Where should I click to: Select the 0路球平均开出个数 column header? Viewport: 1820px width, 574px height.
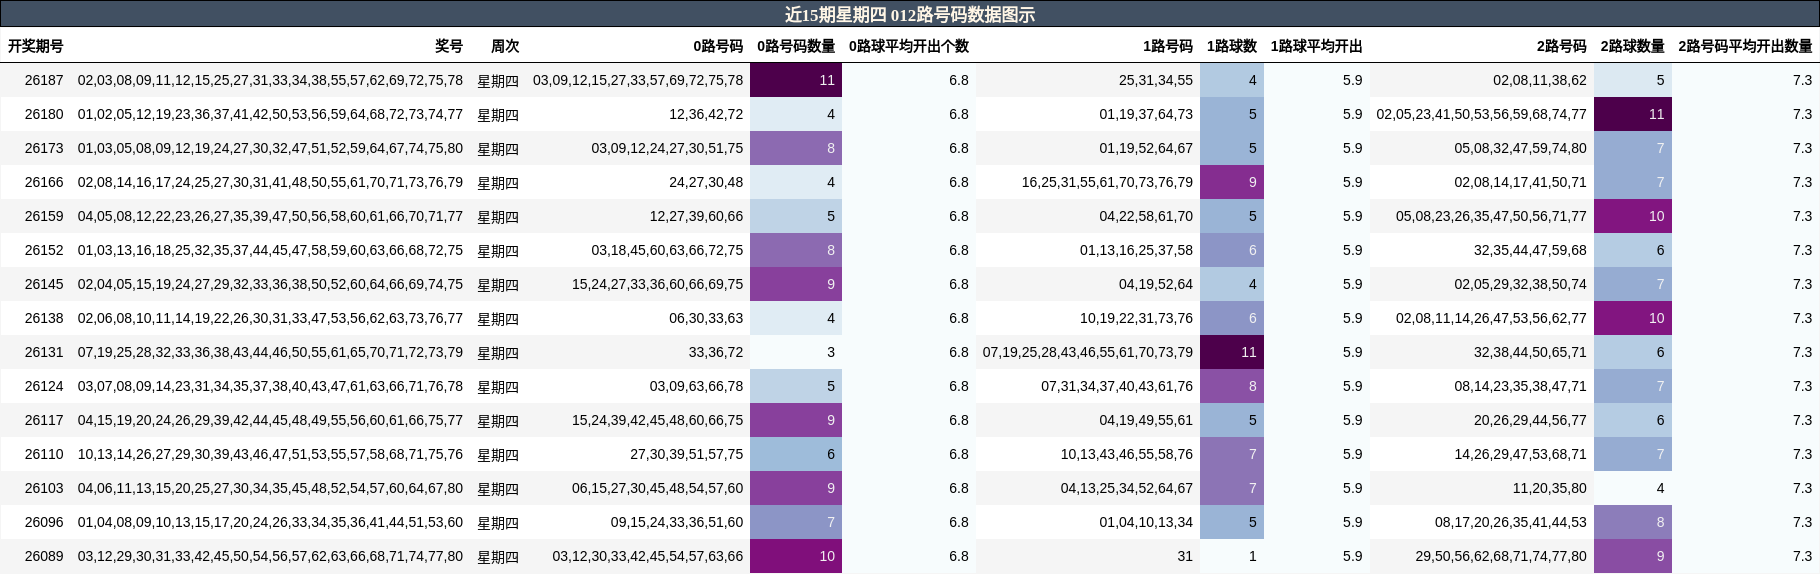909,46
